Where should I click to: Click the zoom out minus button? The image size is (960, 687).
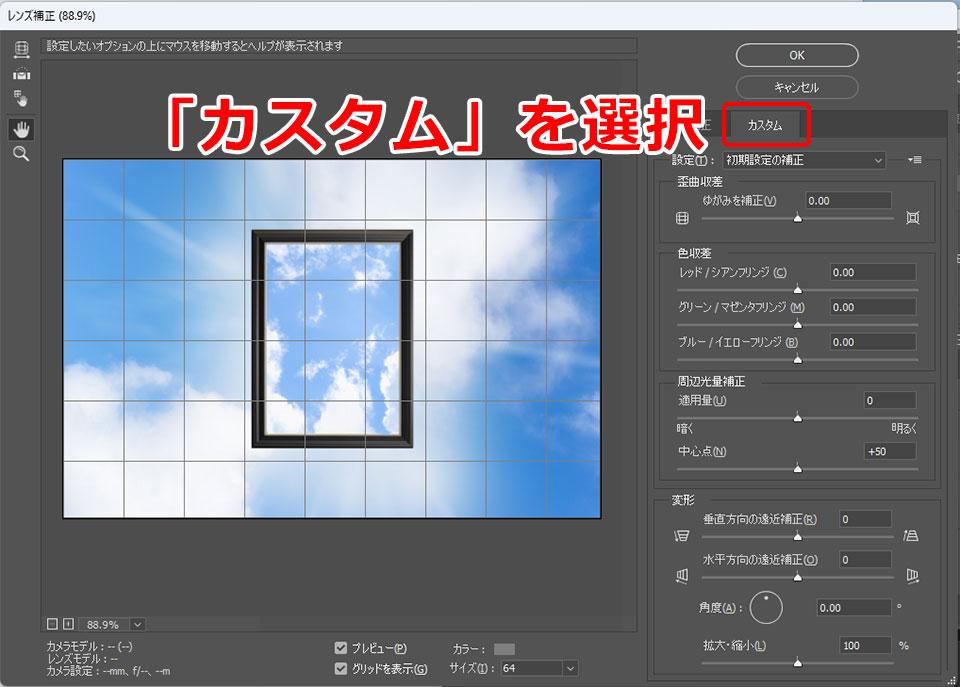[52, 624]
